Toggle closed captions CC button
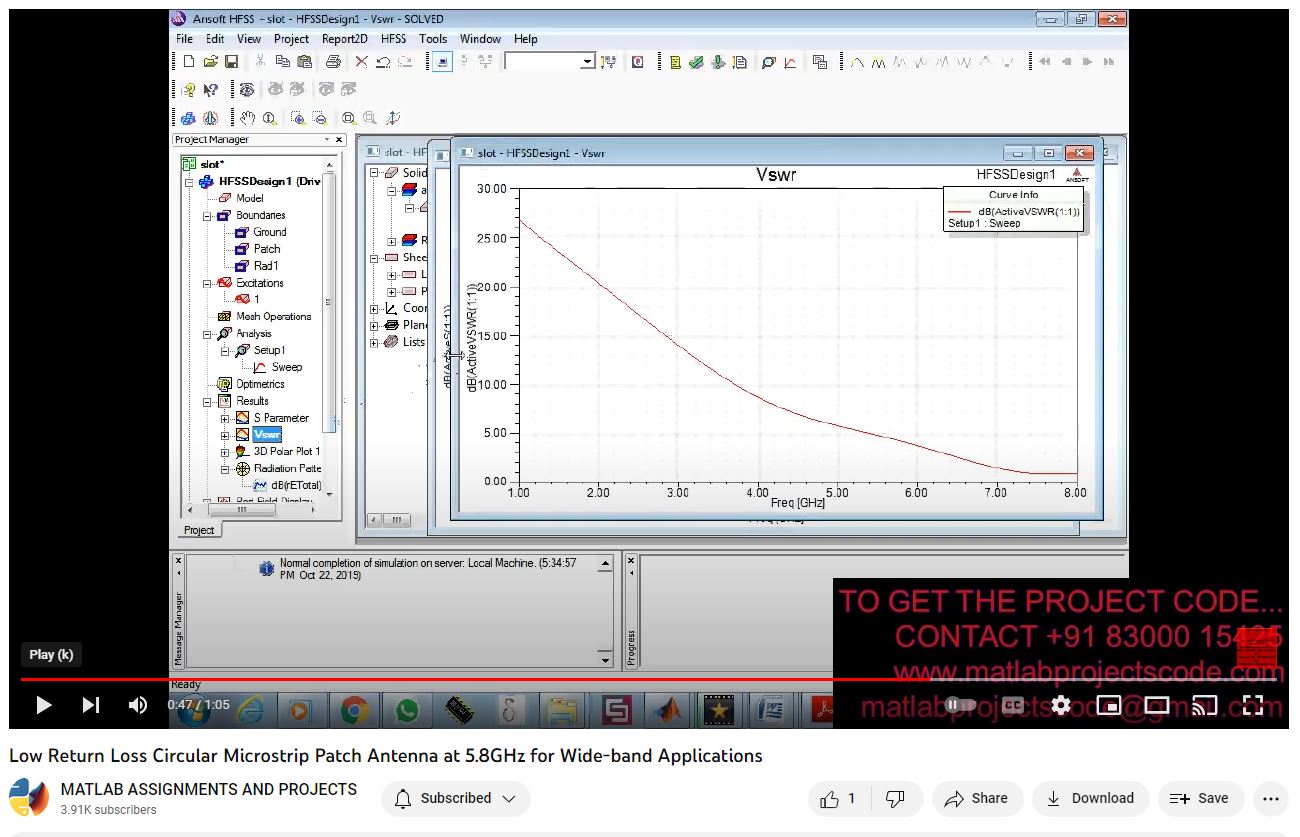 [1012, 705]
